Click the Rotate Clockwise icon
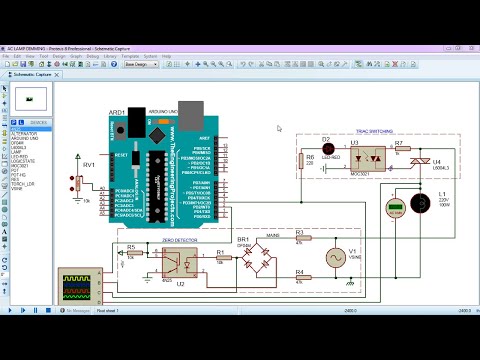Screen dimensions: 480x360 pyautogui.click(x=4, y=260)
